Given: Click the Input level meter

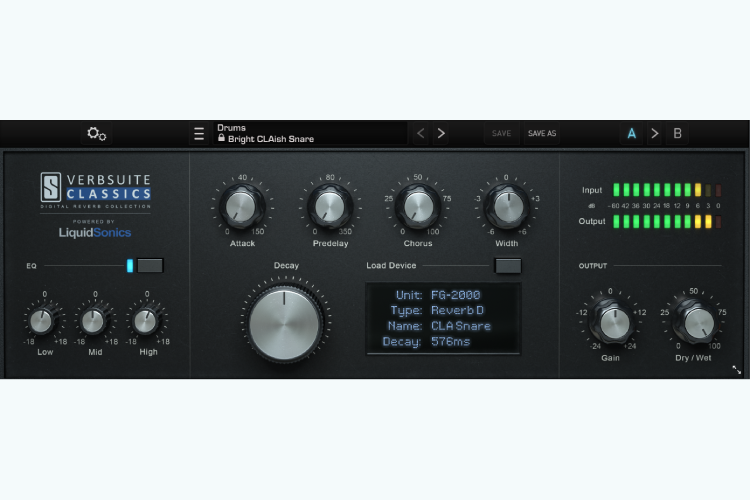Looking at the screenshot, I should [667, 190].
